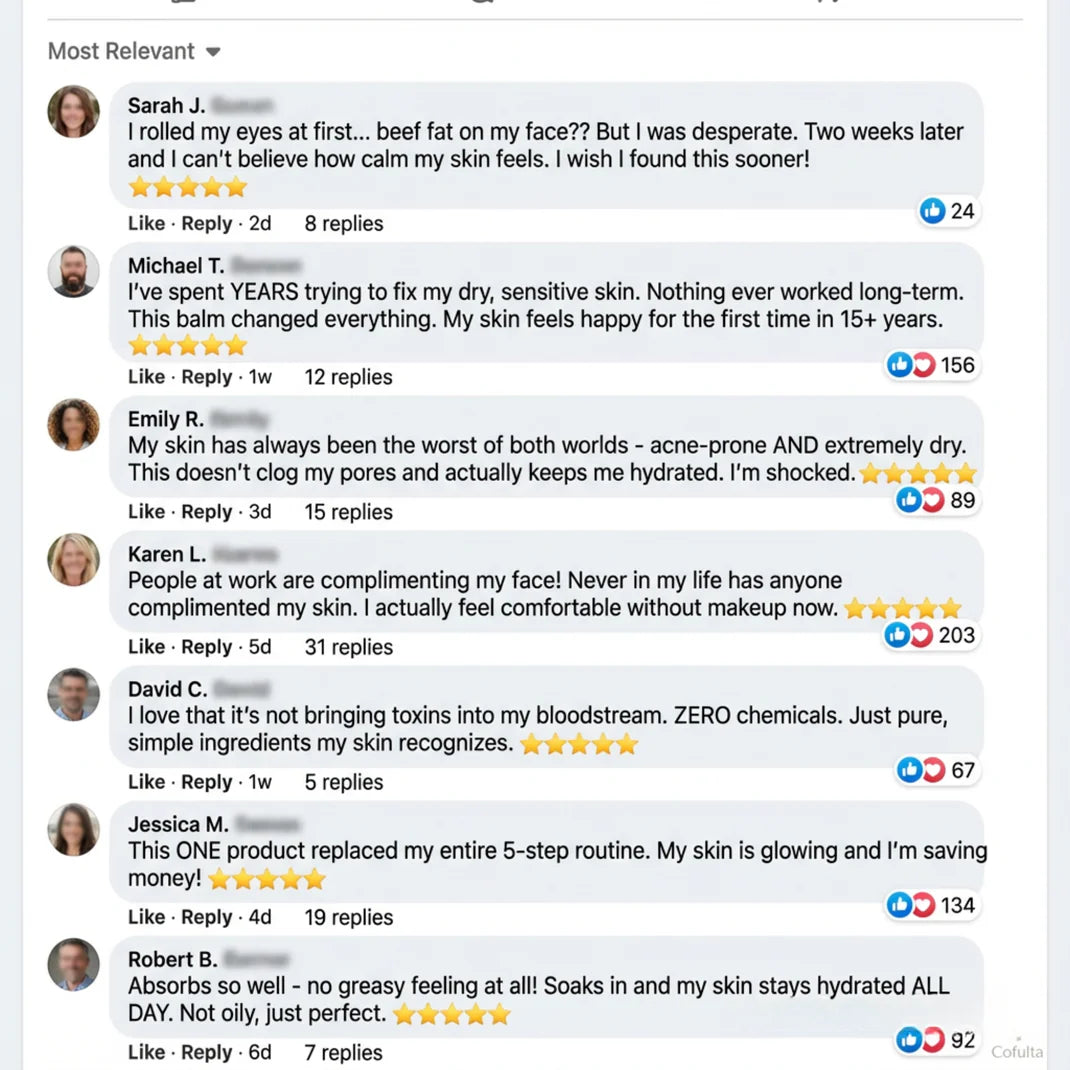
Task: Click Sarah J.'s profile picture
Action: [x=74, y=111]
